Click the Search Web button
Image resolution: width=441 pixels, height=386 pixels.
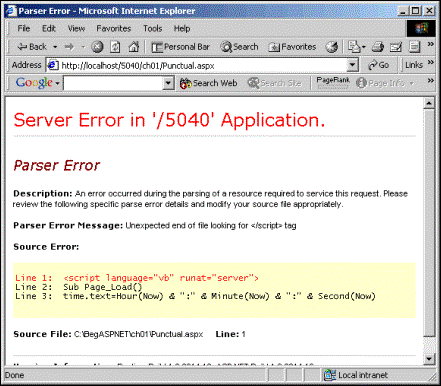(208, 83)
